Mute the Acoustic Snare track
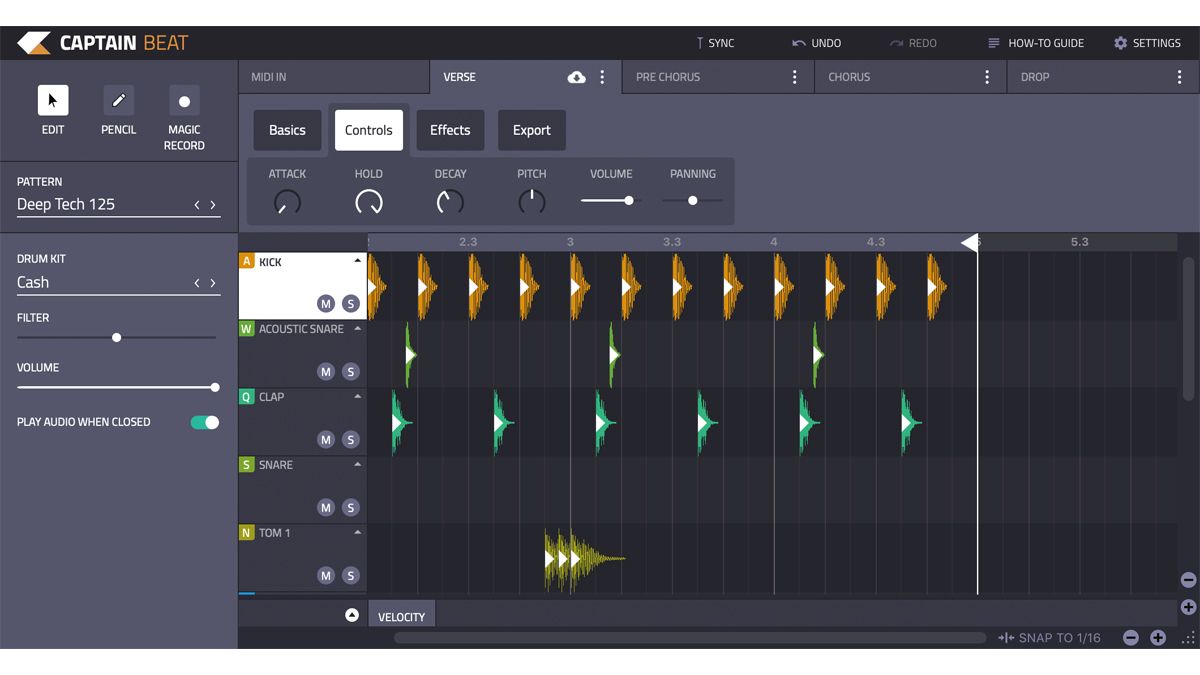 pos(326,372)
